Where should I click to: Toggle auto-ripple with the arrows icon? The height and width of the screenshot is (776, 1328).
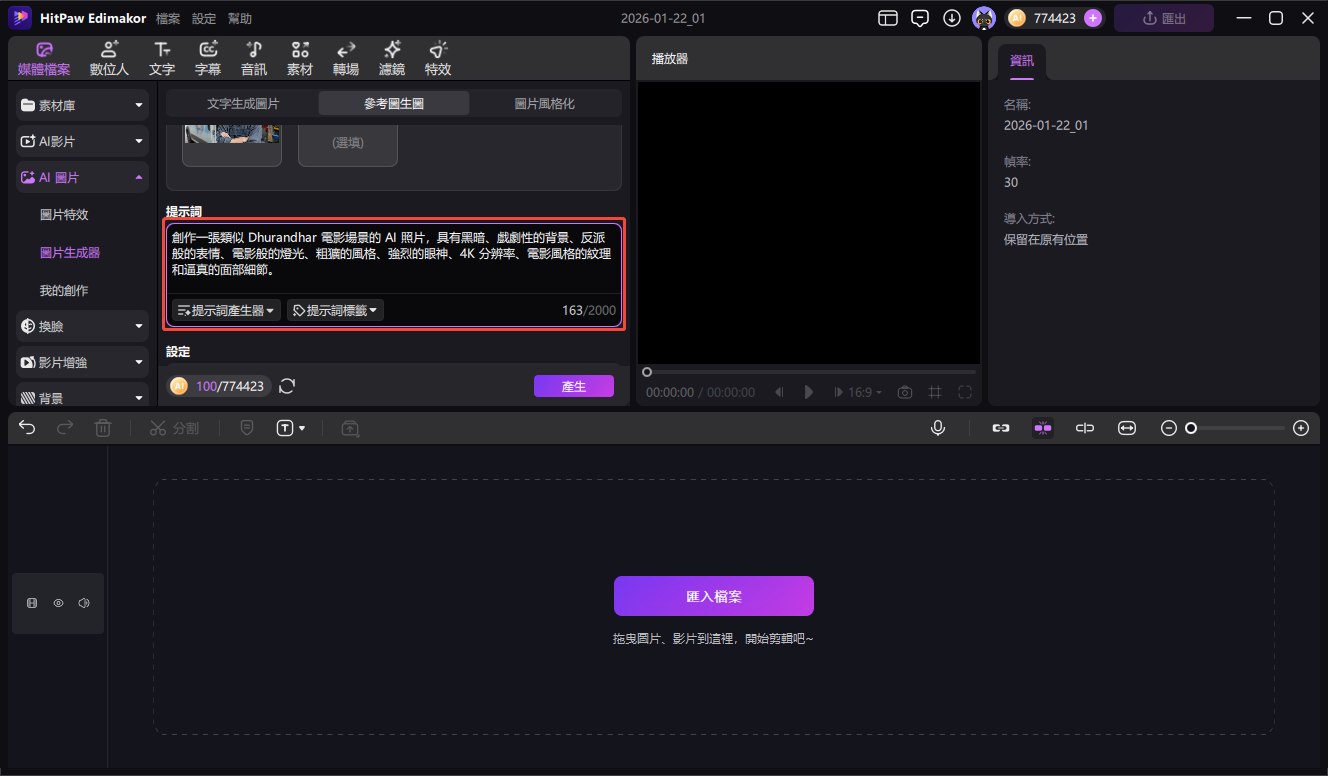pyautogui.click(x=1127, y=428)
